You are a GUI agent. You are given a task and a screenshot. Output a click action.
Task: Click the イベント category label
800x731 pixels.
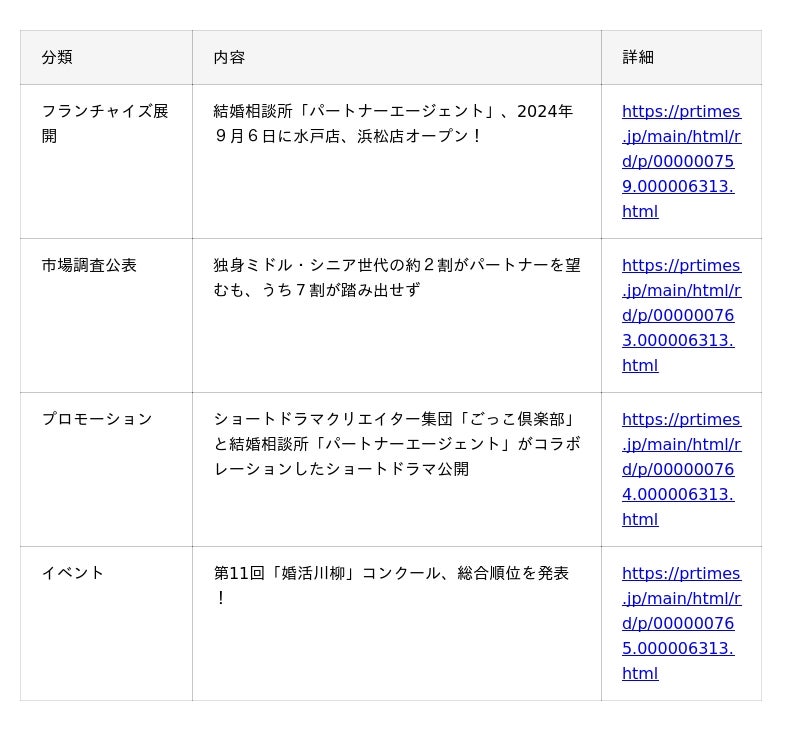click(x=73, y=573)
